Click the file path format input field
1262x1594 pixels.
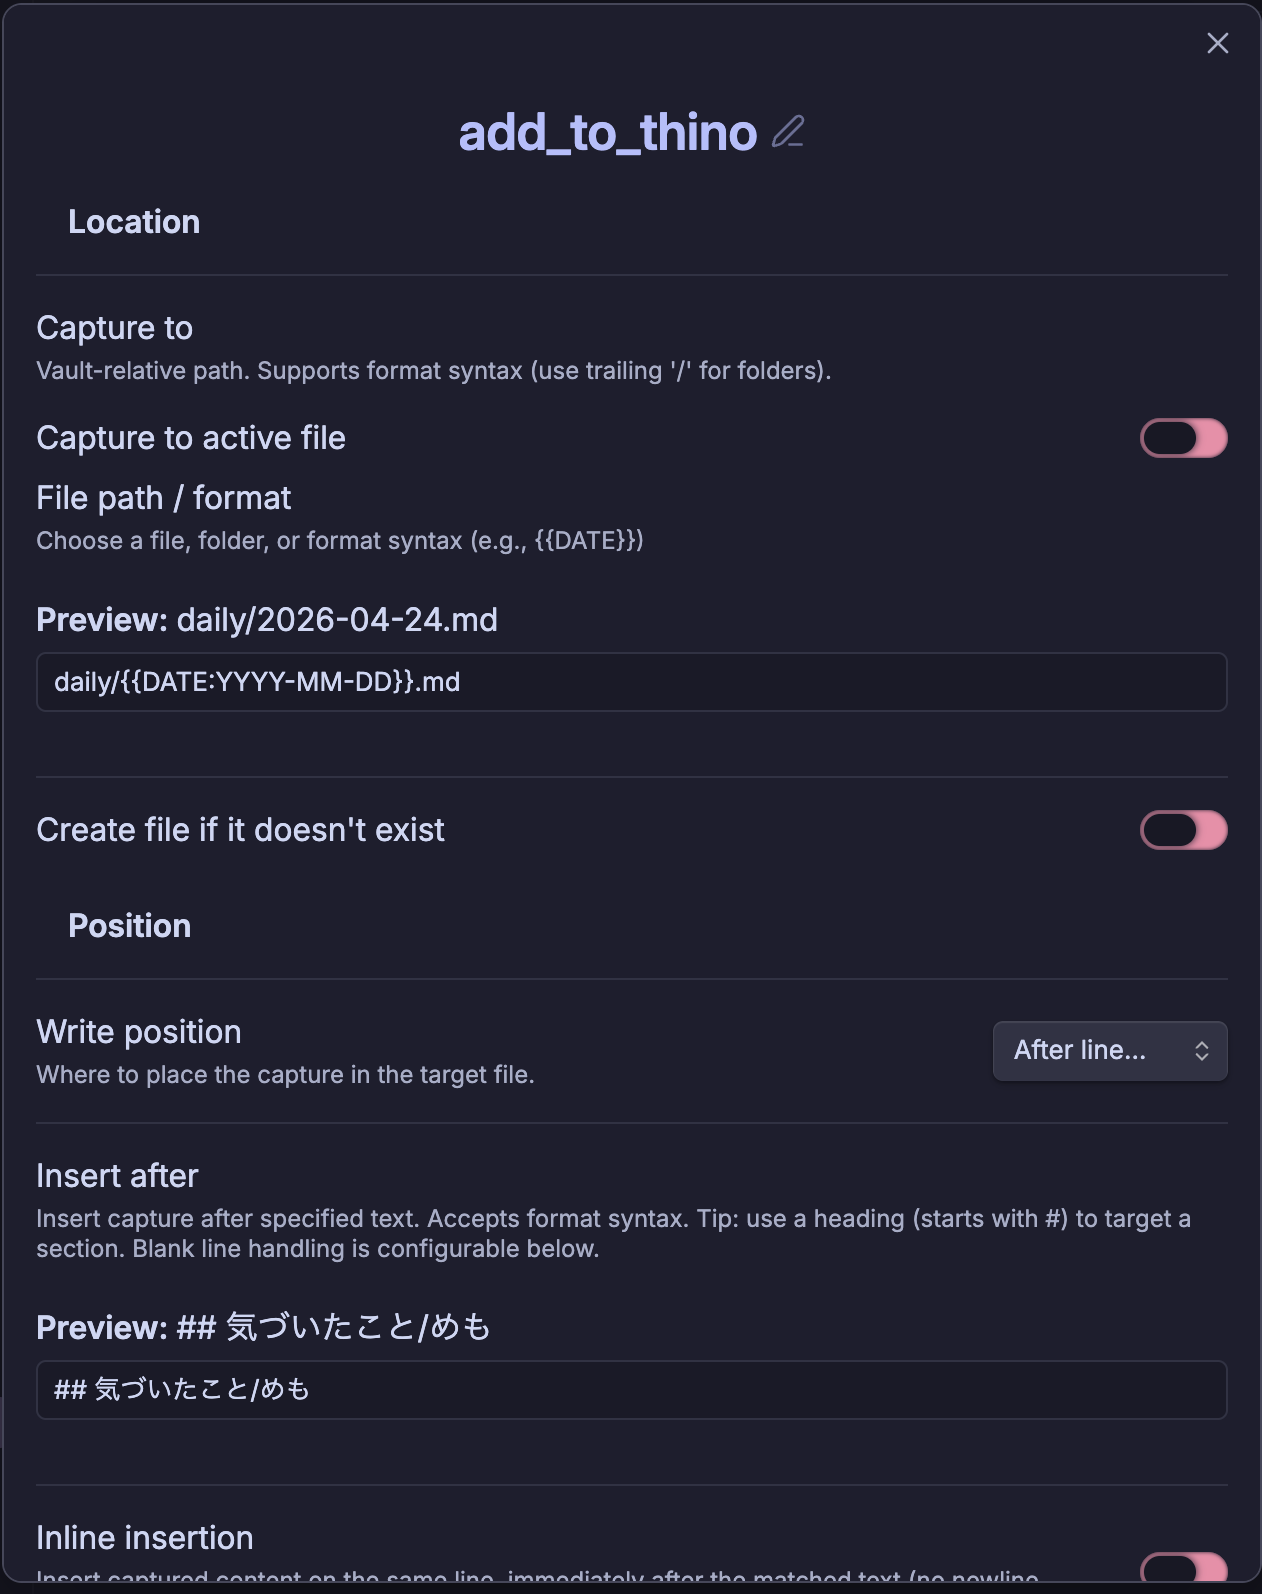[x=631, y=682]
